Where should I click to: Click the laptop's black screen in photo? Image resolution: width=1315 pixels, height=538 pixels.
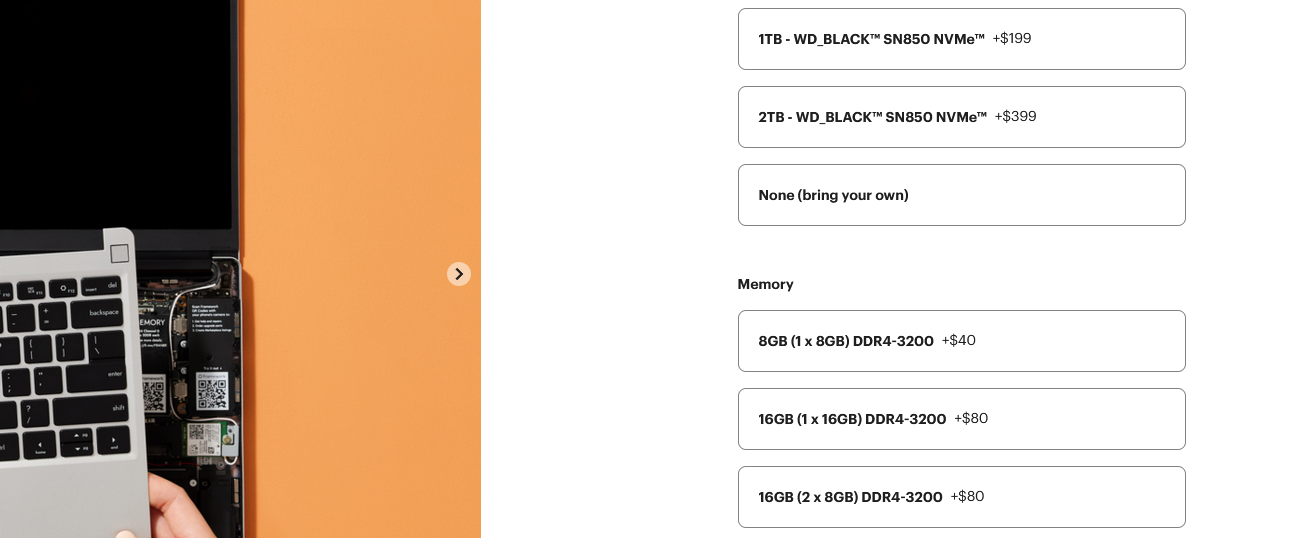(x=110, y=100)
